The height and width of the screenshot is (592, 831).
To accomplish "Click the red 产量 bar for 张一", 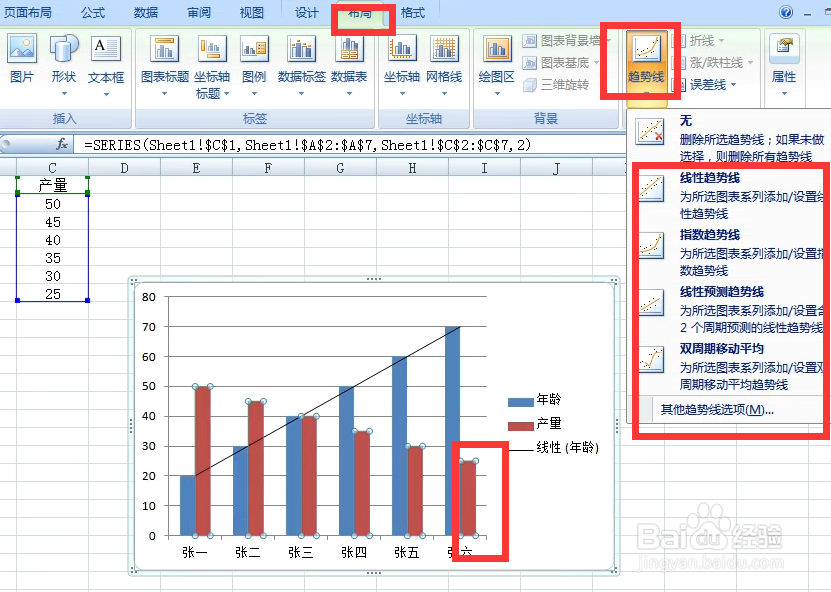I will point(202,461).
